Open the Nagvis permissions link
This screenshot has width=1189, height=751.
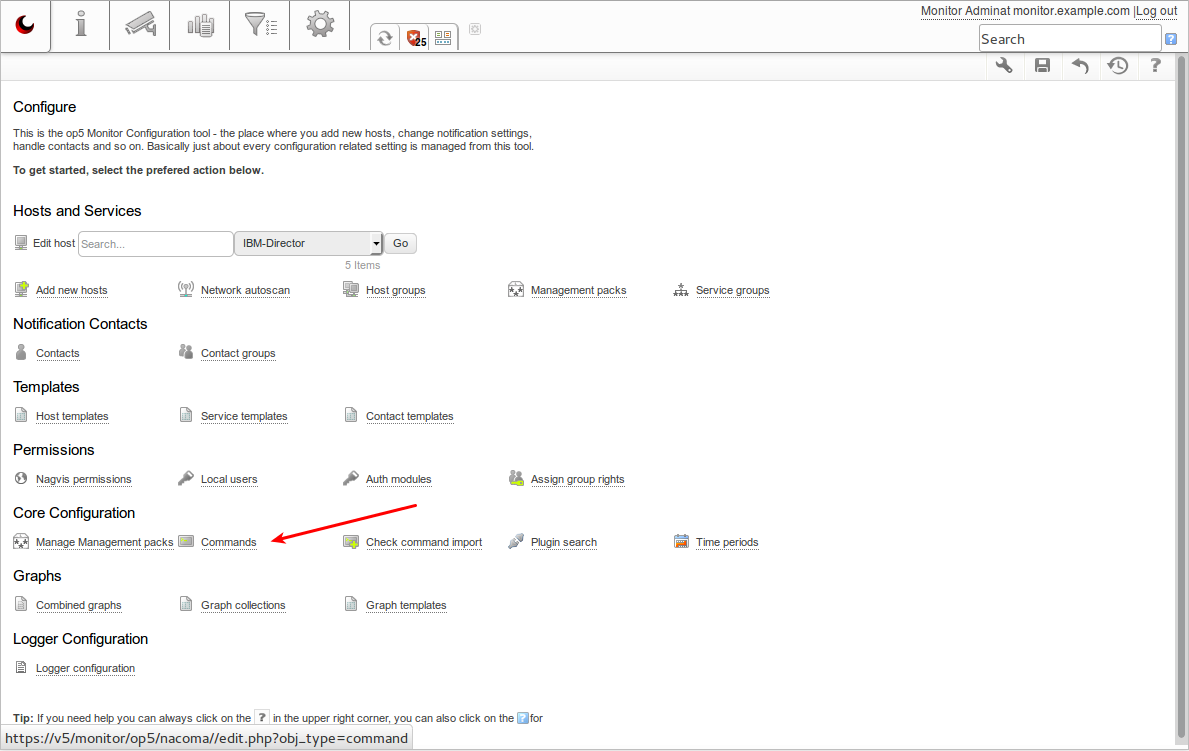[x=83, y=479]
